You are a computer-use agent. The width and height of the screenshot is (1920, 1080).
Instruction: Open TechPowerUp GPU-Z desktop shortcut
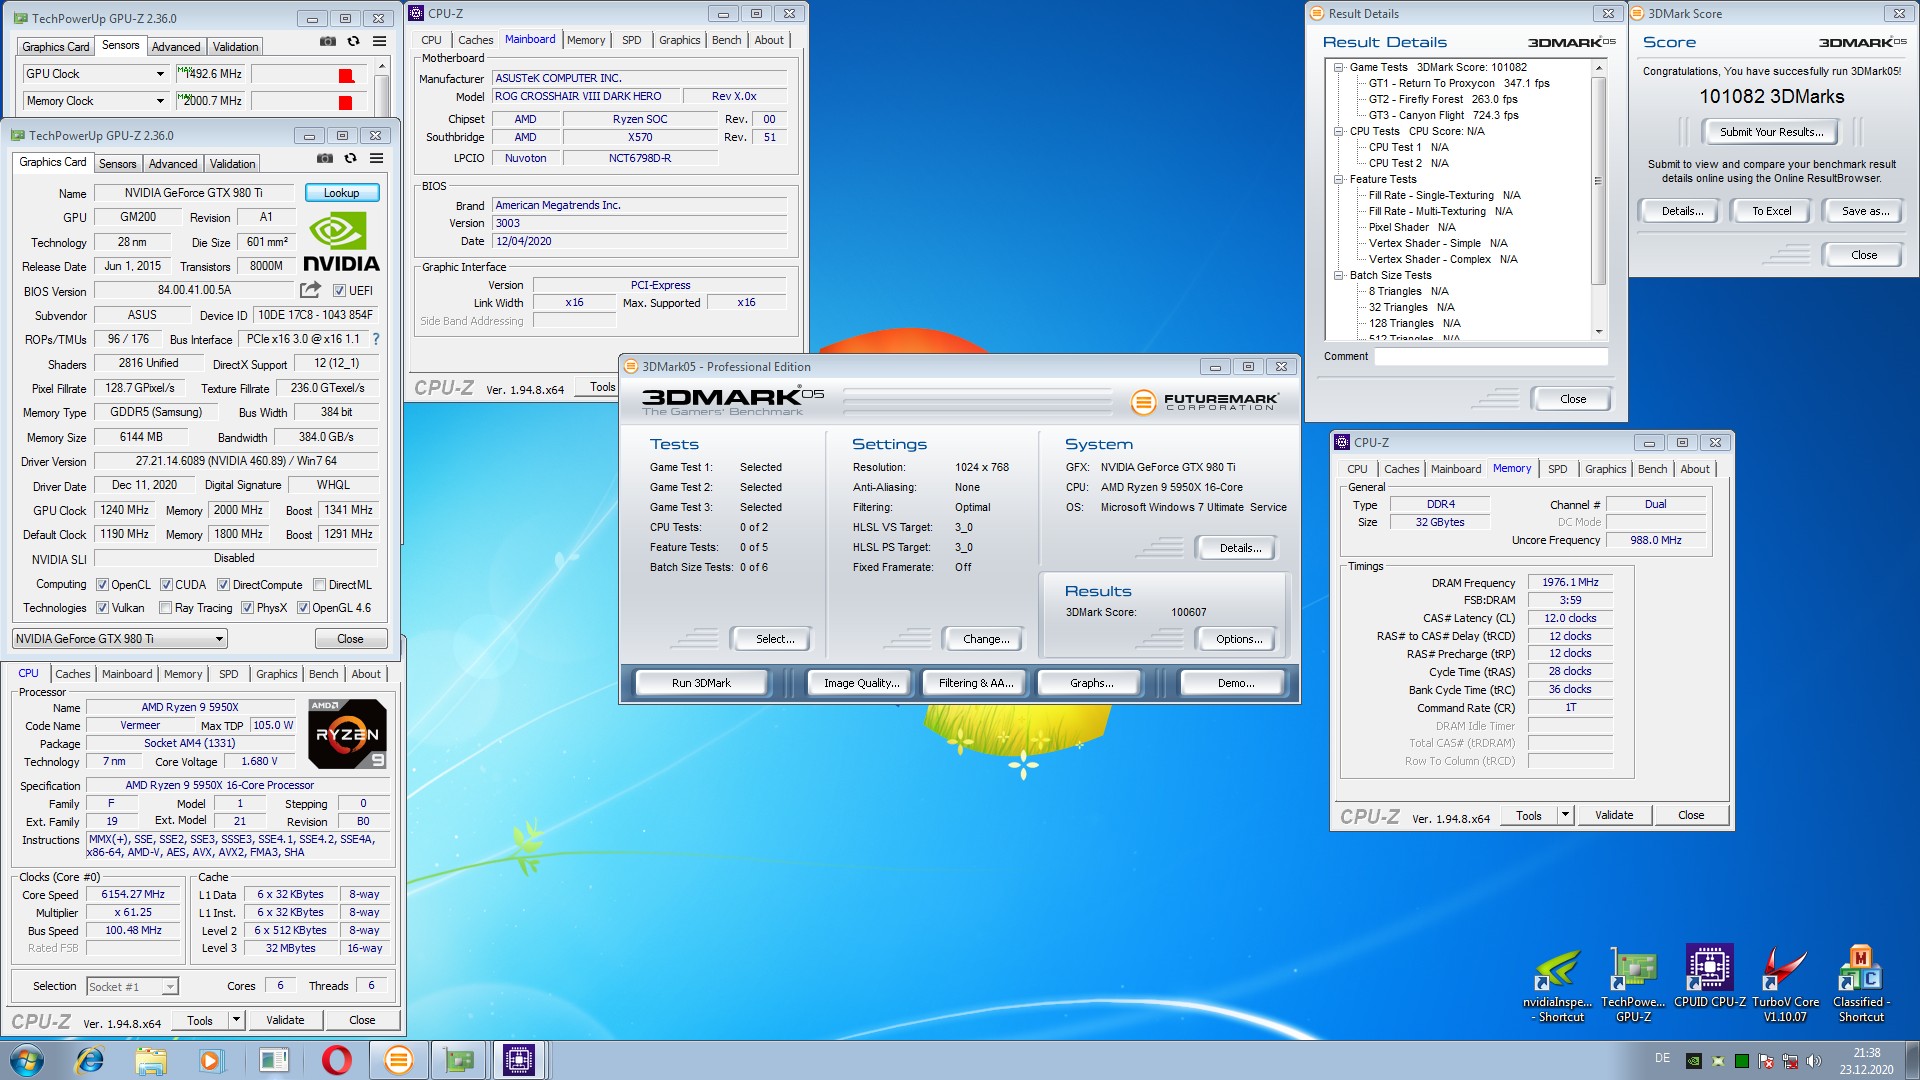pyautogui.click(x=1633, y=985)
